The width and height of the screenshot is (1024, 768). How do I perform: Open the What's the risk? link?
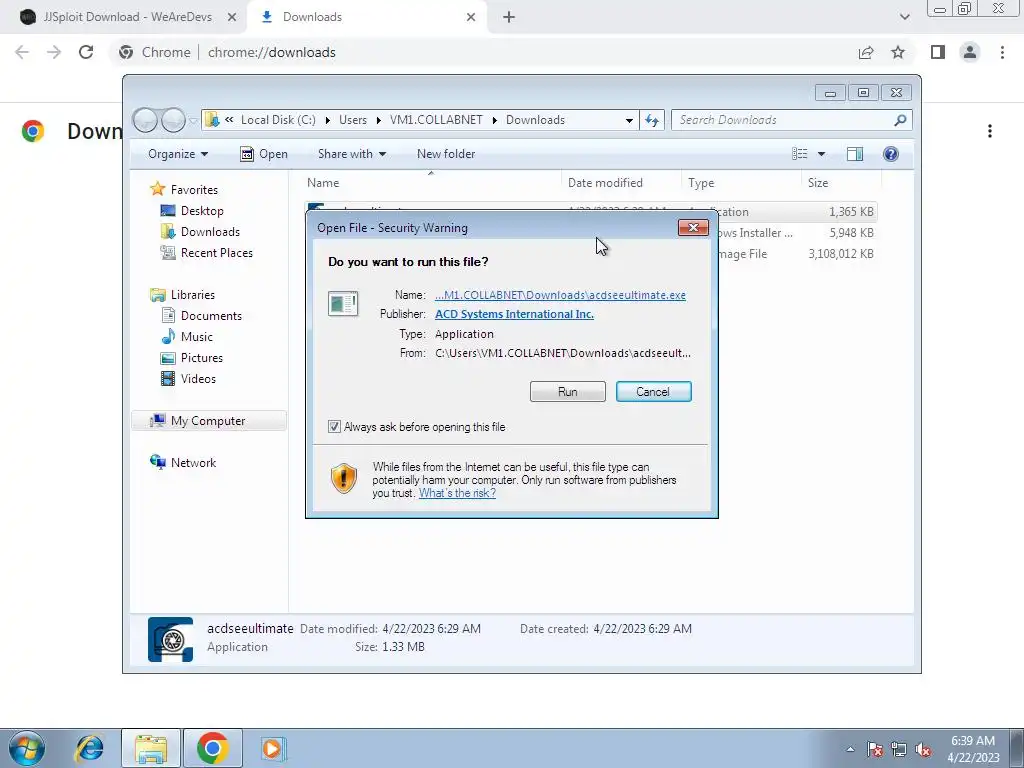[x=457, y=493]
